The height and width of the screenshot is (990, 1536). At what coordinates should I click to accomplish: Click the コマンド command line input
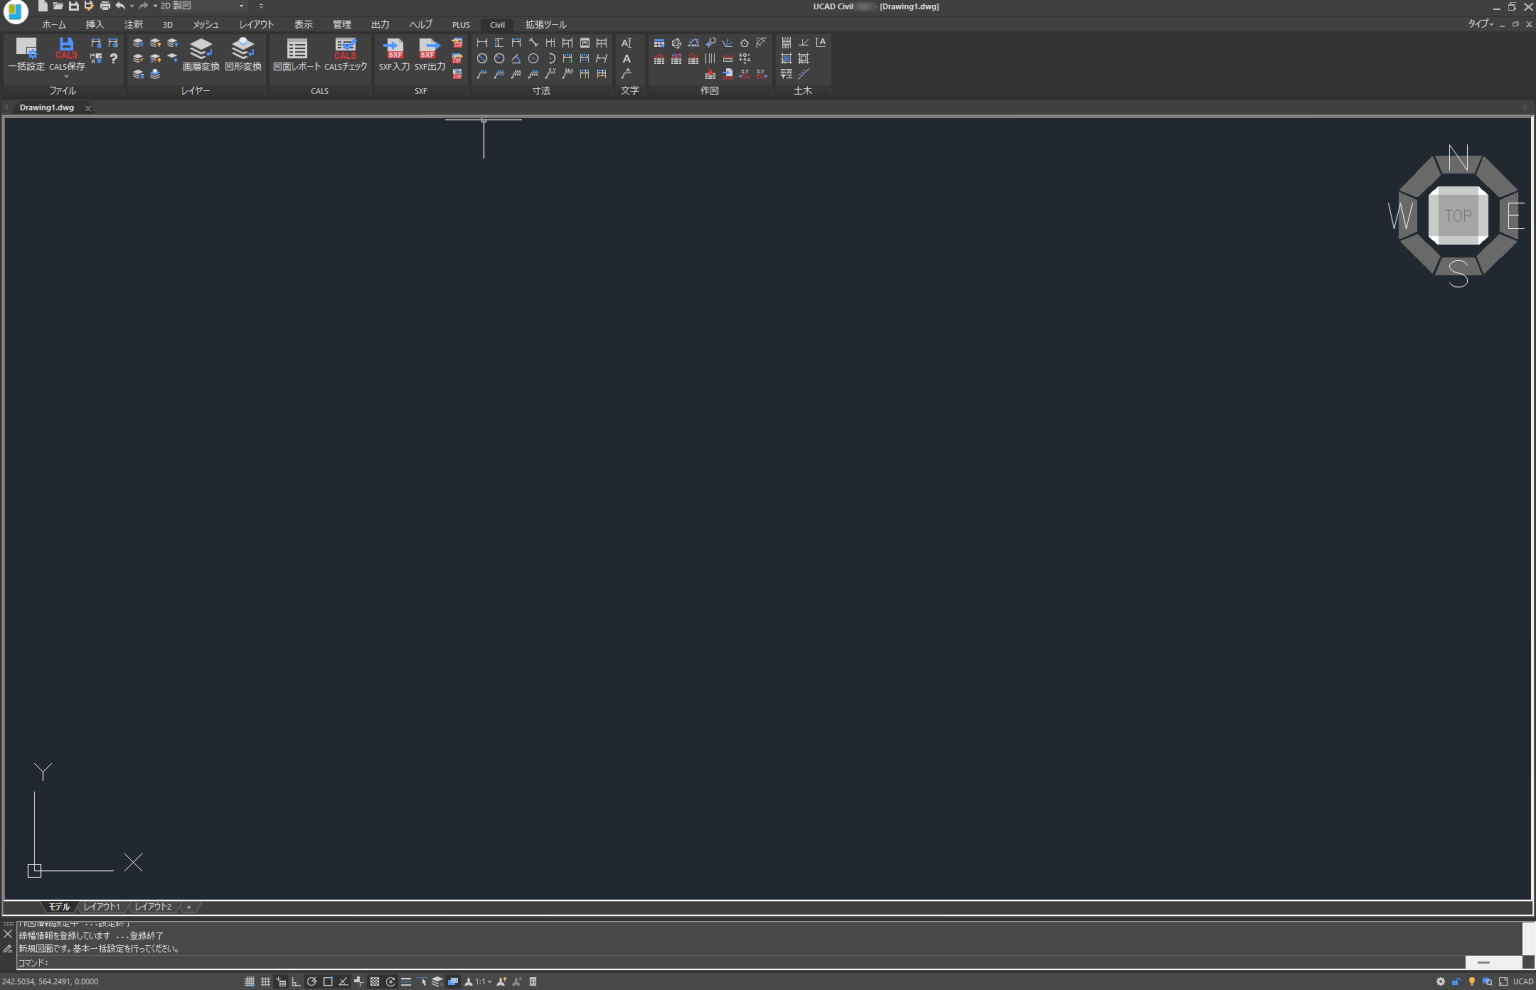pos(740,963)
